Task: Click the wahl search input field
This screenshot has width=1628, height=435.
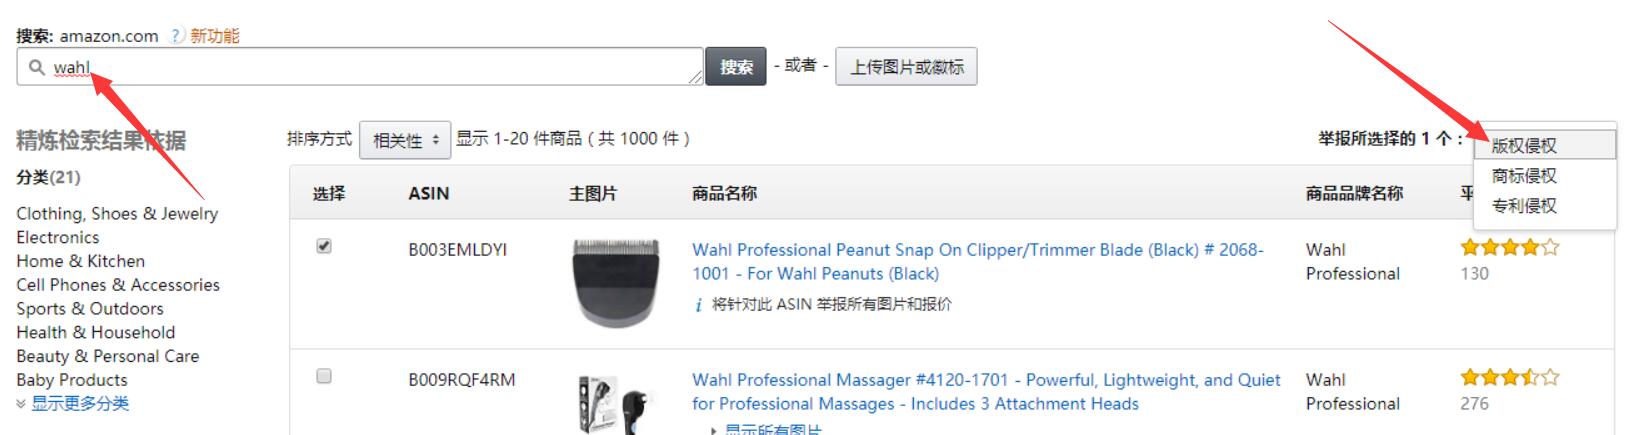Action: click(x=360, y=67)
